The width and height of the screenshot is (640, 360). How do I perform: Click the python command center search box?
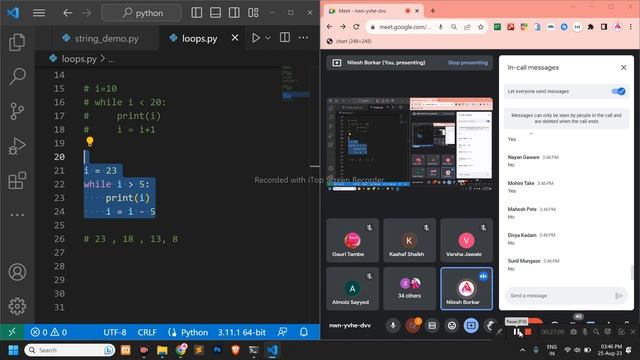click(142, 13)
